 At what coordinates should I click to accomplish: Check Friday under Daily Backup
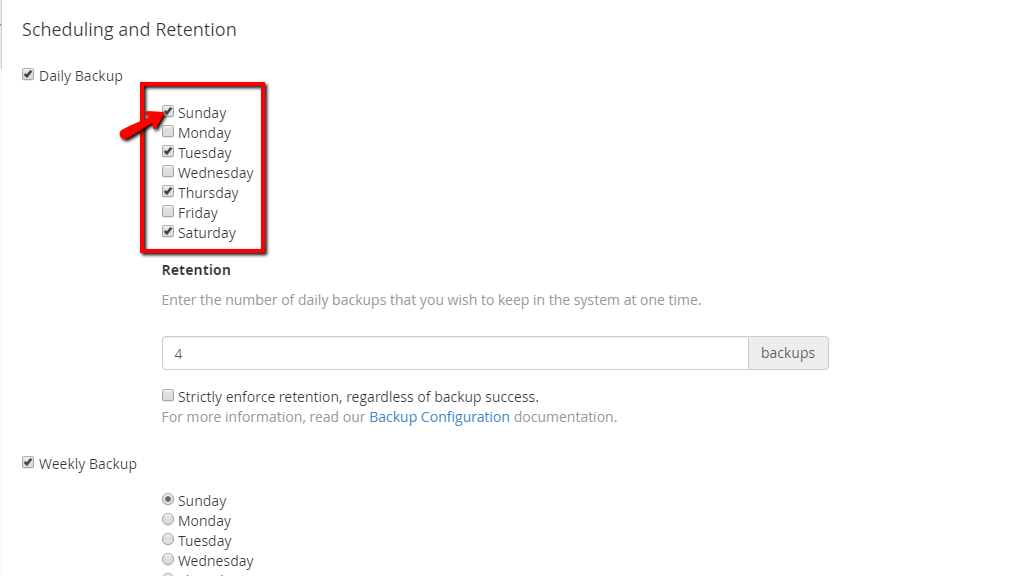[x=168, y=212]
